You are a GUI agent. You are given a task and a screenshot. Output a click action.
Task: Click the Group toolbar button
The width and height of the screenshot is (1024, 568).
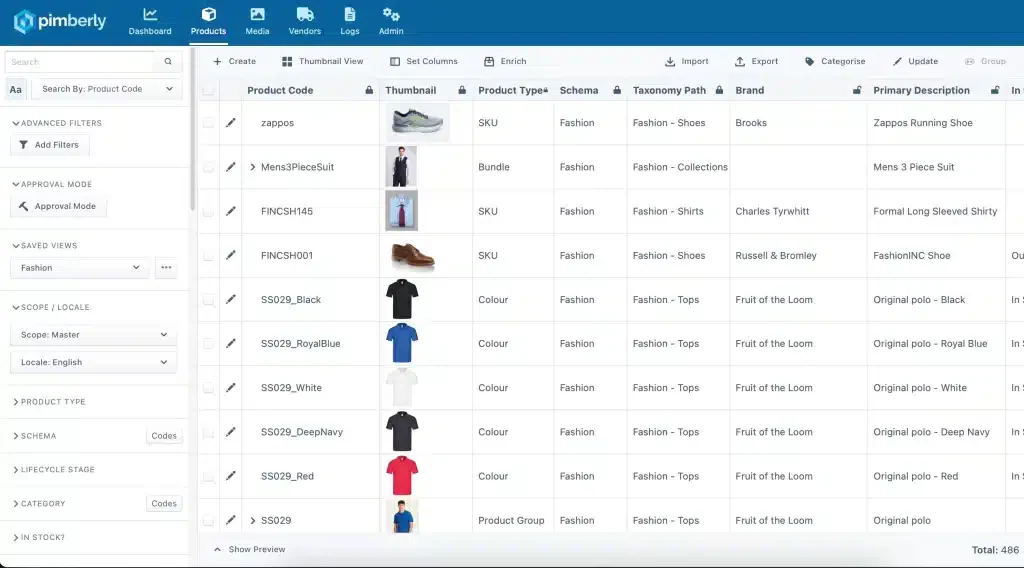click(985, 61)
